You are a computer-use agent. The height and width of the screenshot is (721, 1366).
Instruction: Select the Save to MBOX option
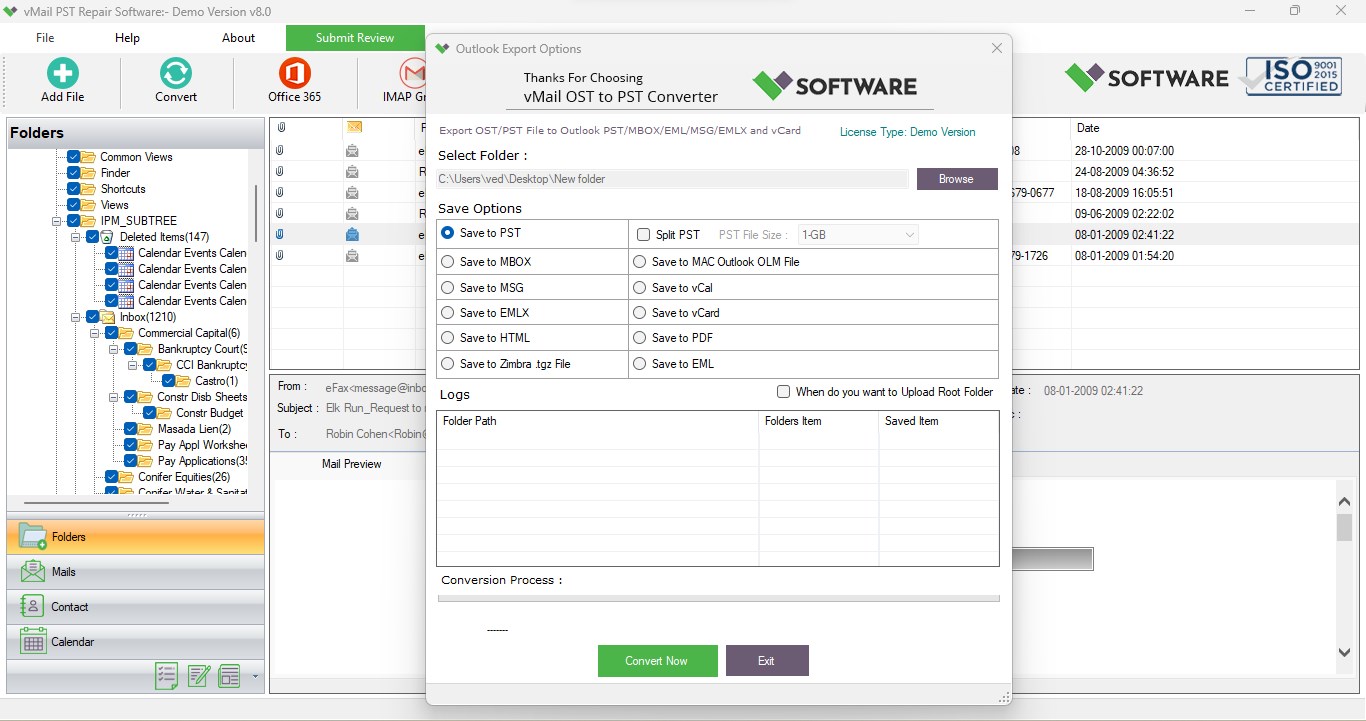click(x=448, y=262)
